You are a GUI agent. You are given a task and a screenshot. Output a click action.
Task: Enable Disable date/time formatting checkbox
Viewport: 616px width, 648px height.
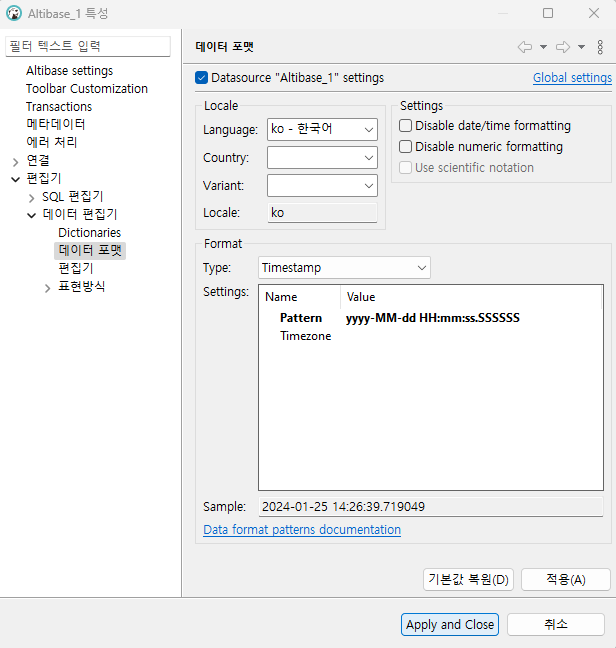click(406, 126)
